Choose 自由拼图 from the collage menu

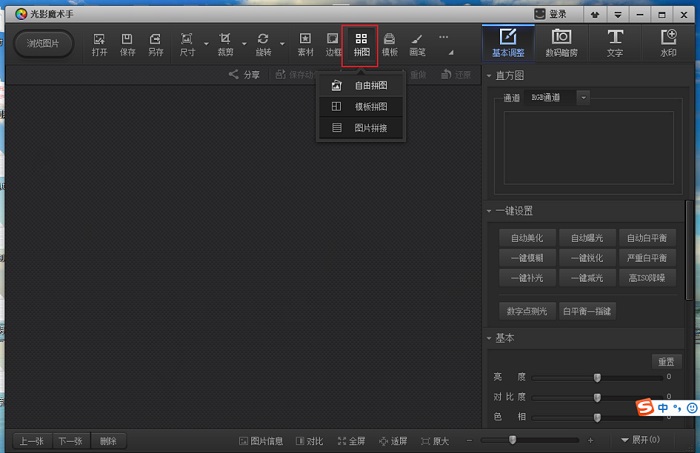point(361,85)
